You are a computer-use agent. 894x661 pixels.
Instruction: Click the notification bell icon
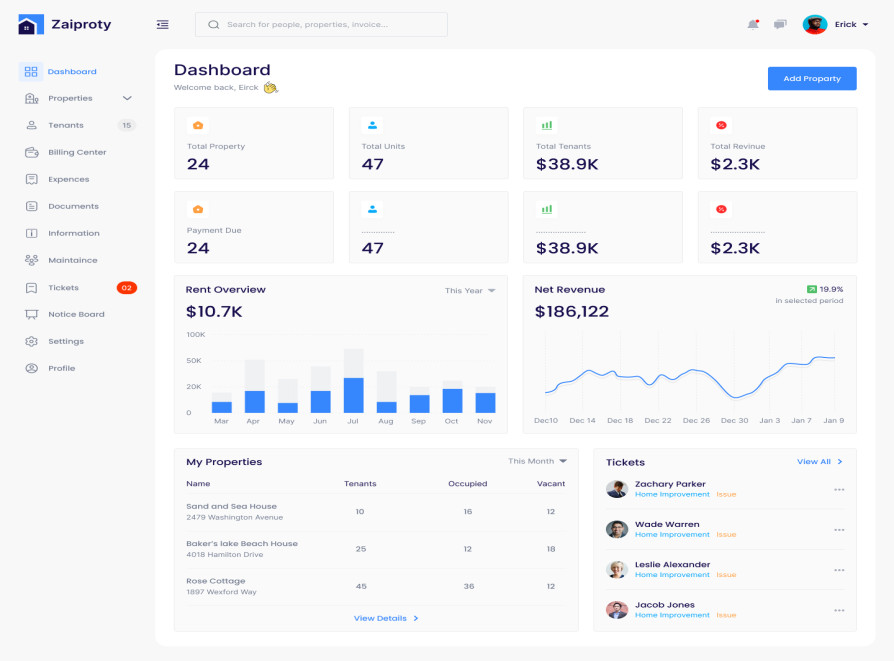pyautogui.click(x=753, y=24)
